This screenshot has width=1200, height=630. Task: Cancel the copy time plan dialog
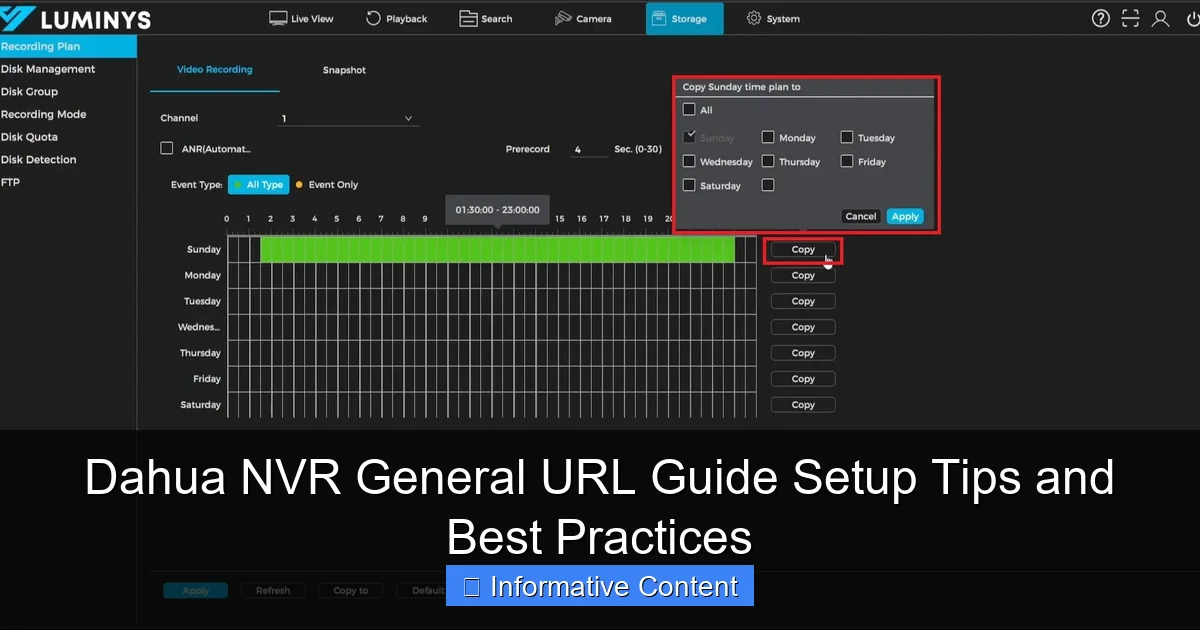click(x=860, y=216)
